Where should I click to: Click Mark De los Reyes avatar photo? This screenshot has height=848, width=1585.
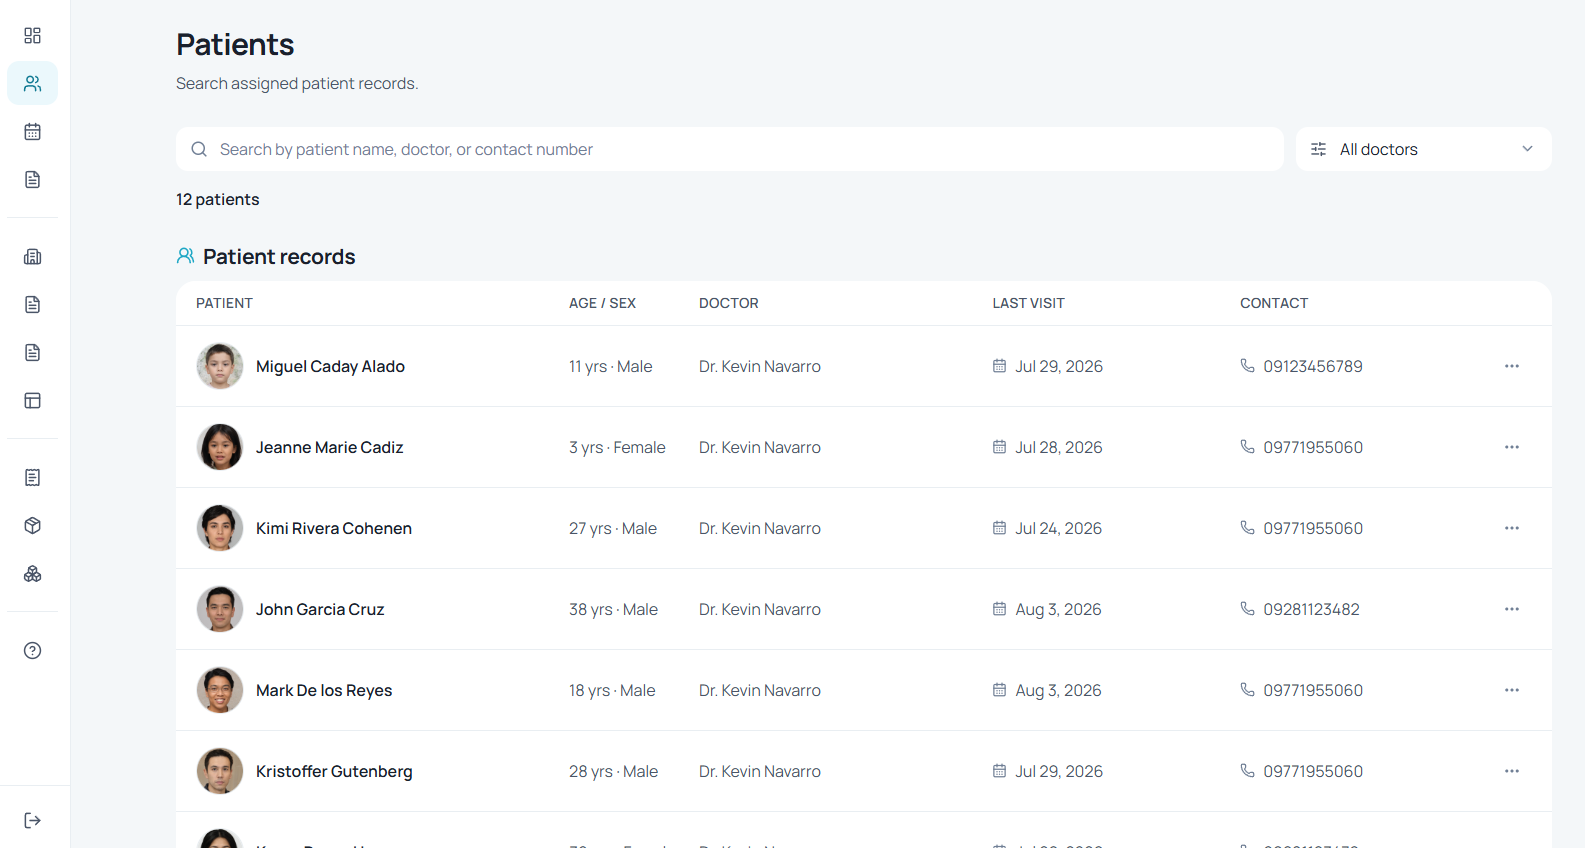click(x=220, y=690)
